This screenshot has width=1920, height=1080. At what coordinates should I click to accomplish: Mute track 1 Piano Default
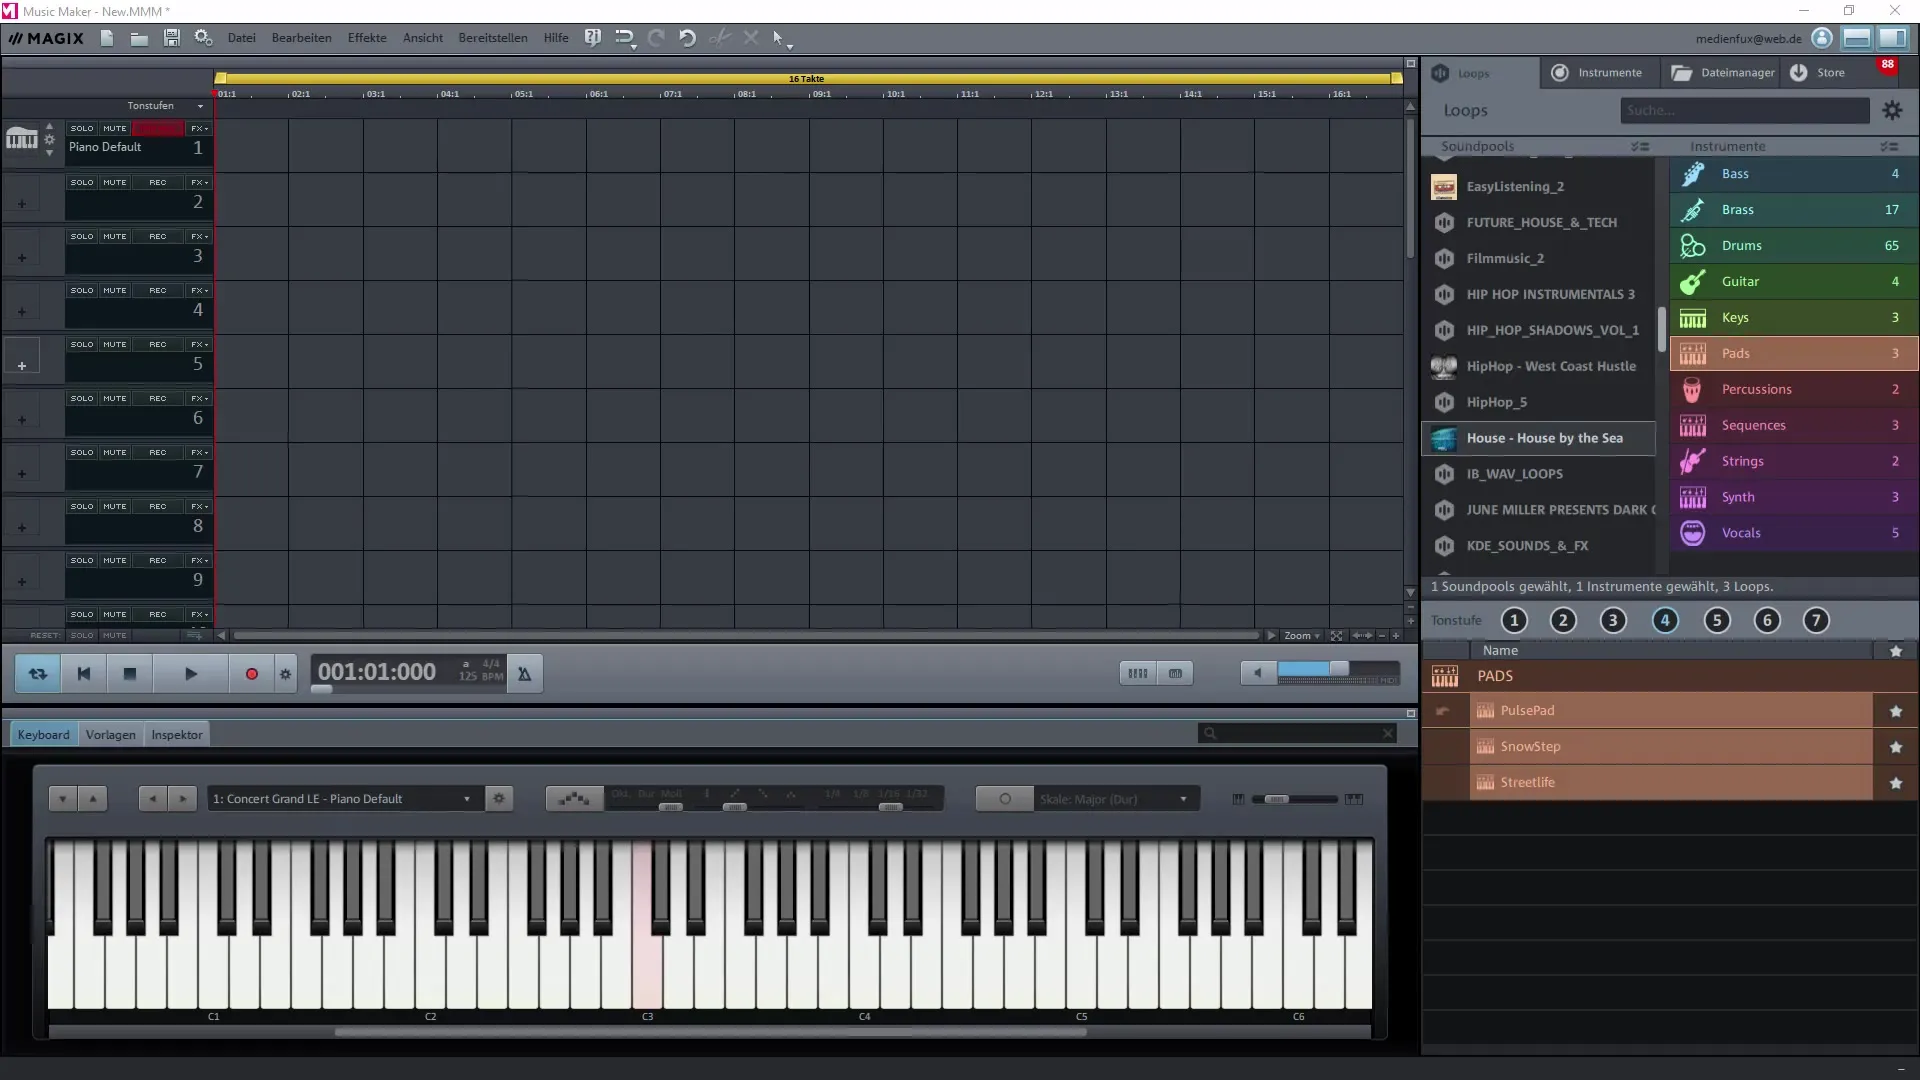click(x=115, y=128)
